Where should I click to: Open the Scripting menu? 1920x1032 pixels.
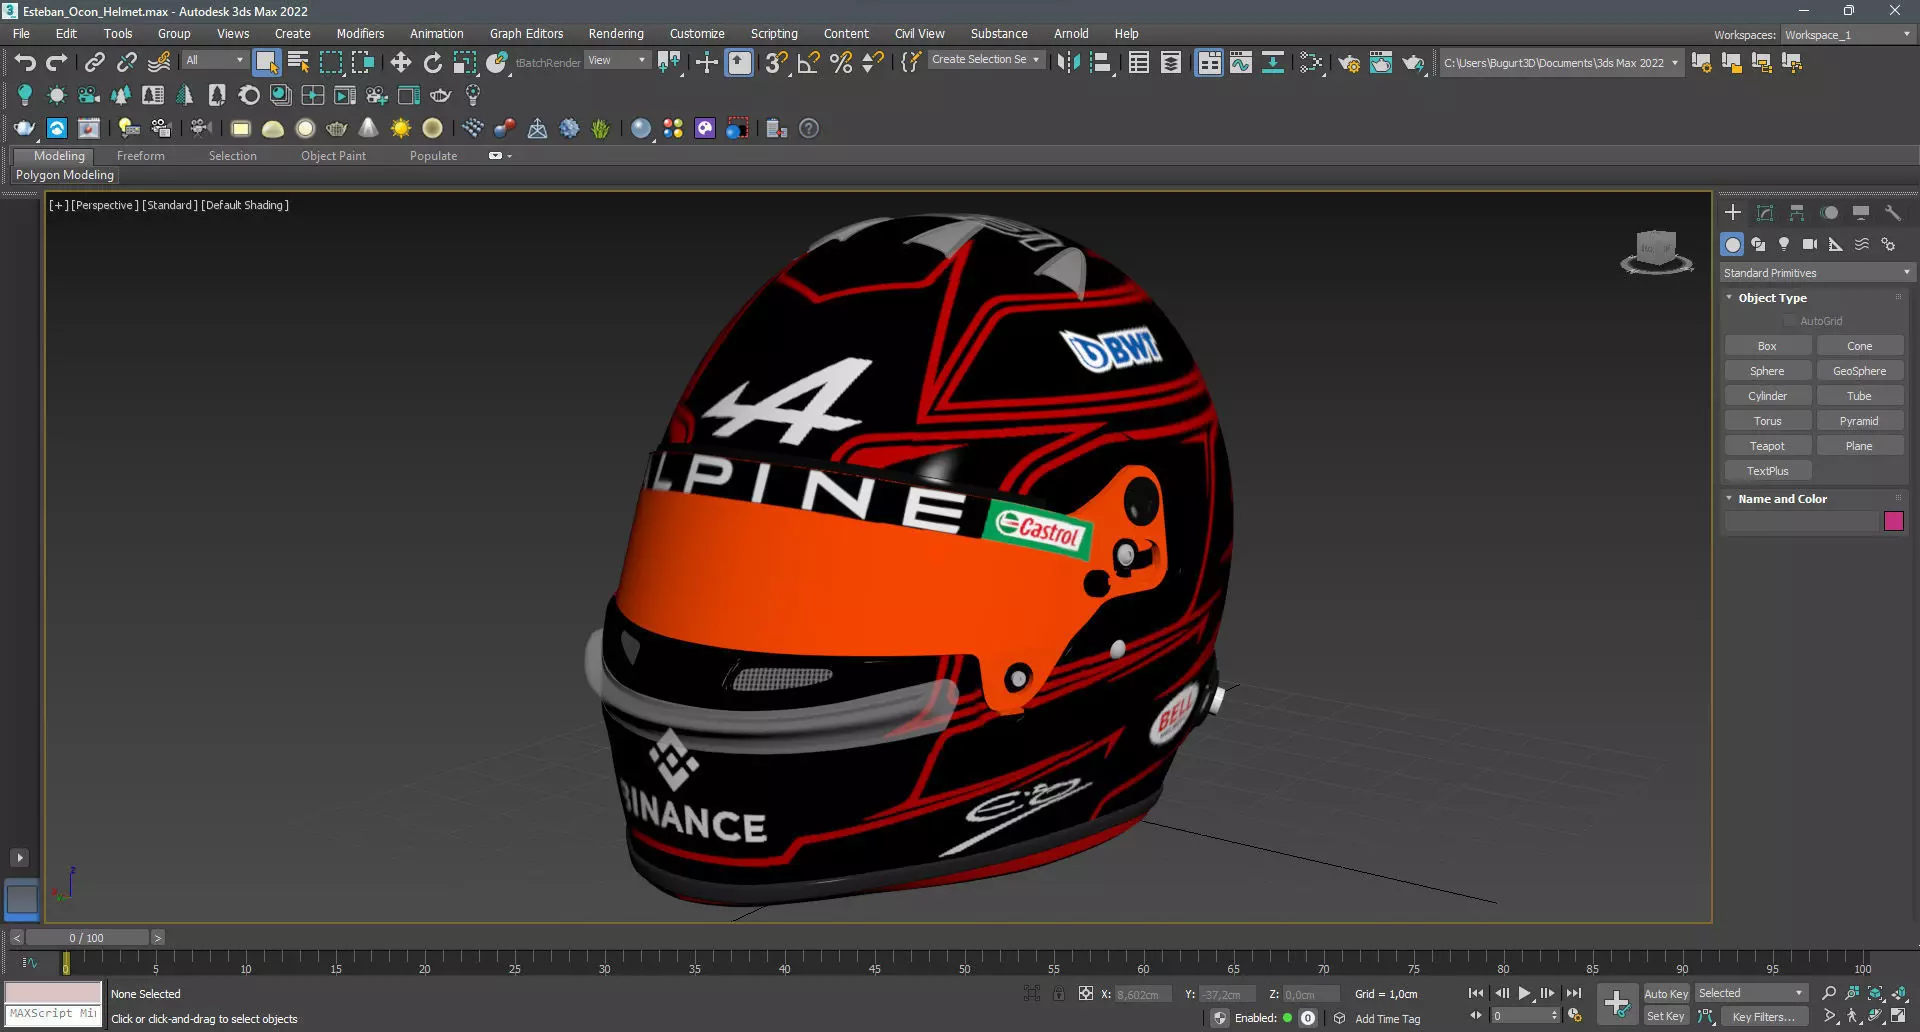pyautogui.click(x=774, y=34)
